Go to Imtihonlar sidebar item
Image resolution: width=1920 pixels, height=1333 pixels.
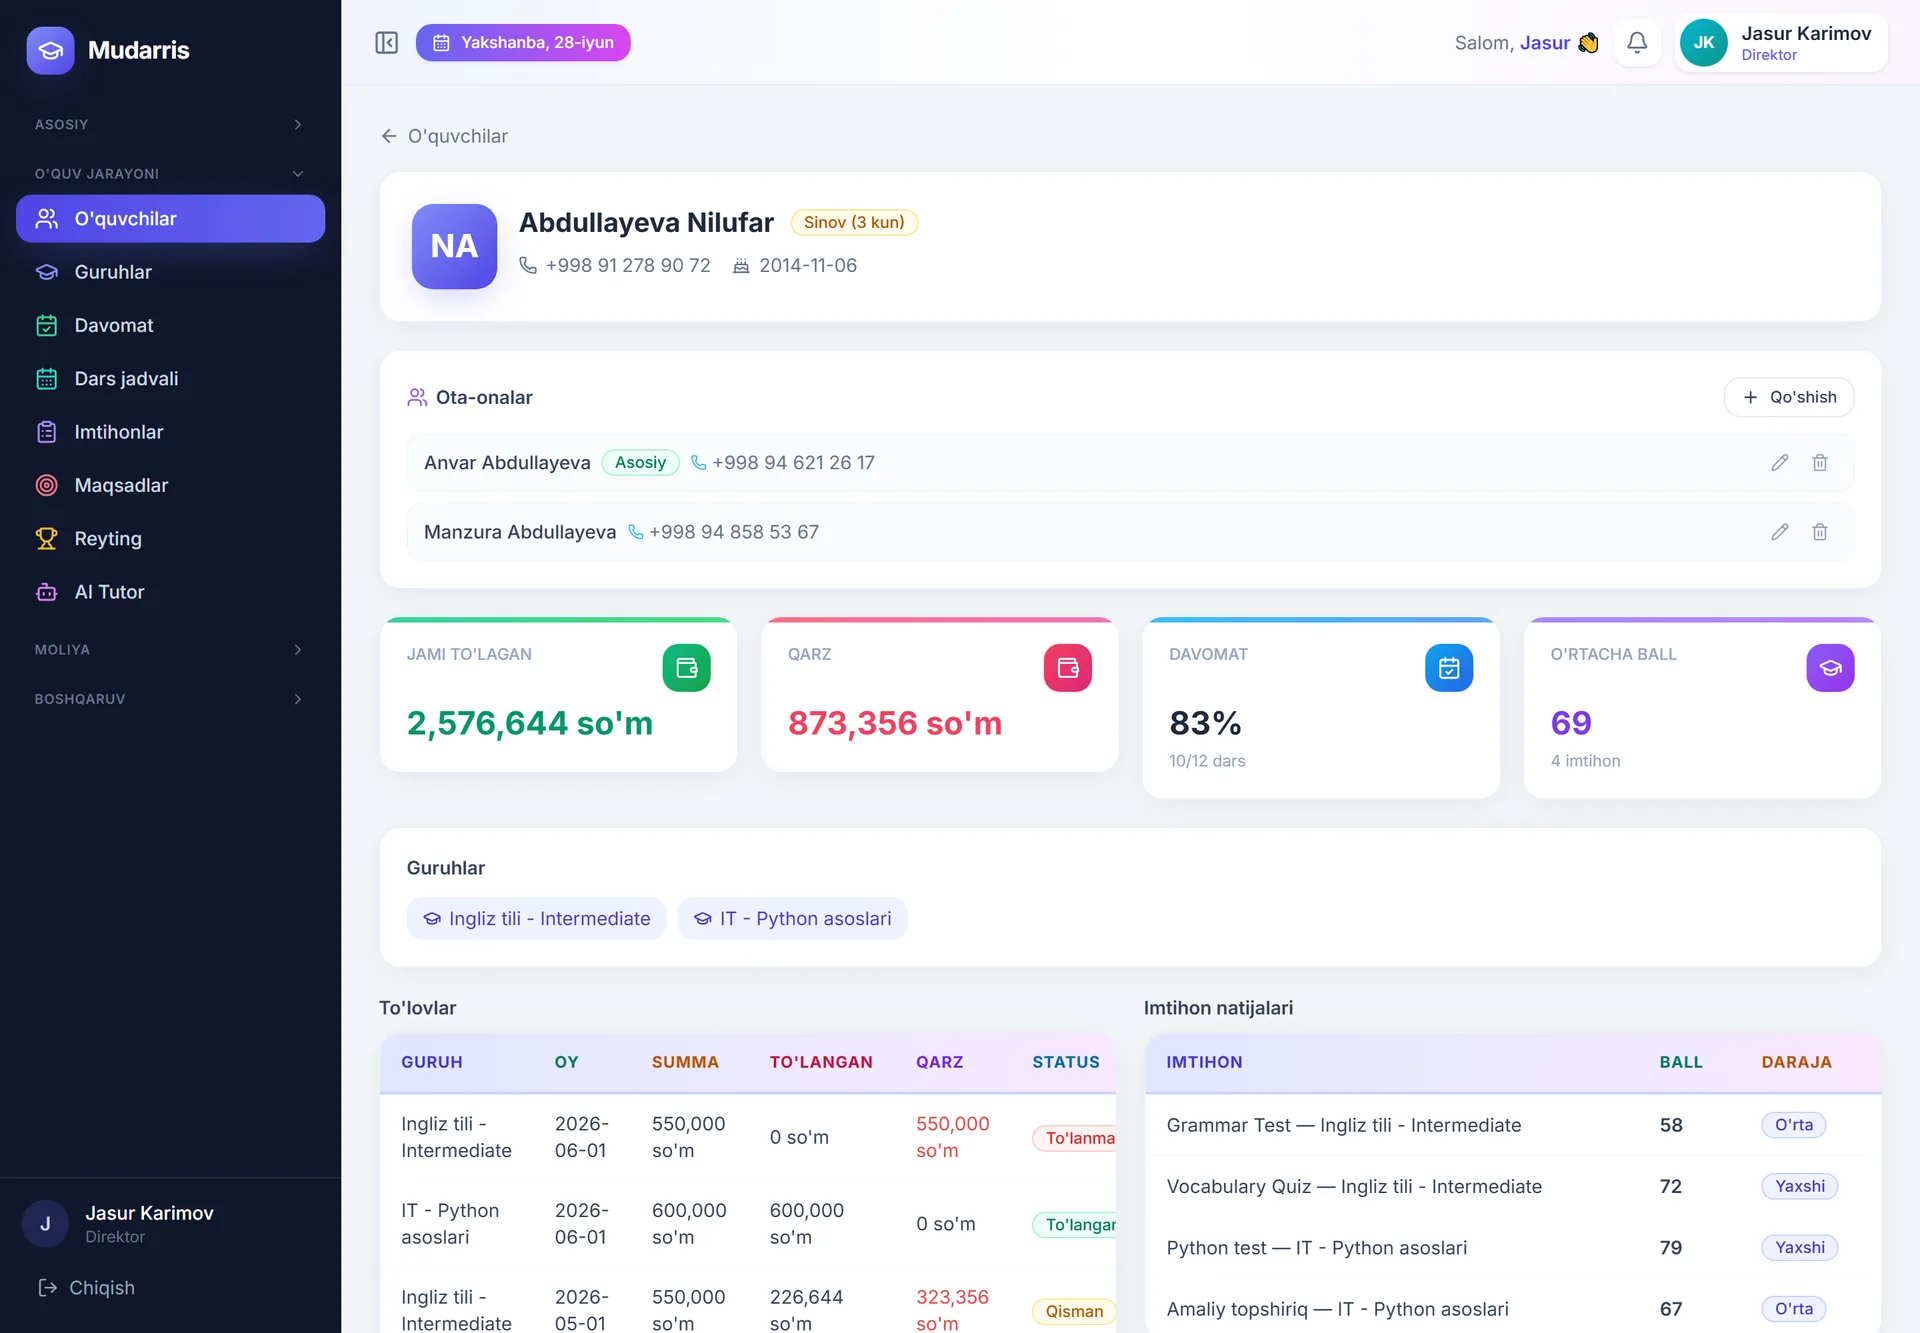coord(170,432)
